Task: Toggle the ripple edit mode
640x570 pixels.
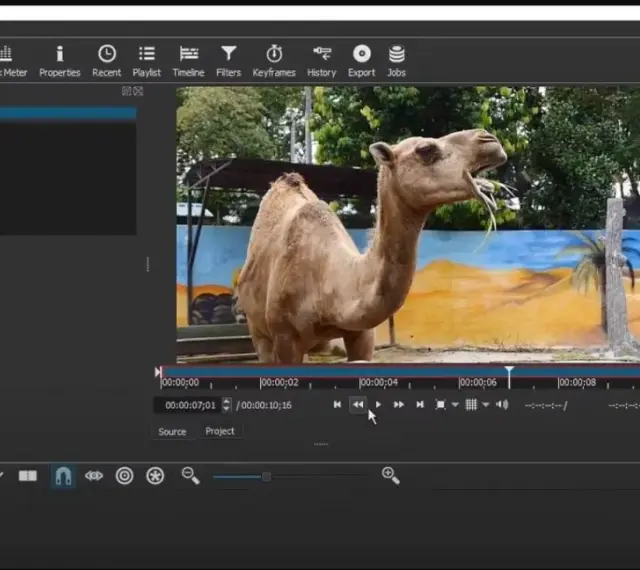Action: pos(124,476)
